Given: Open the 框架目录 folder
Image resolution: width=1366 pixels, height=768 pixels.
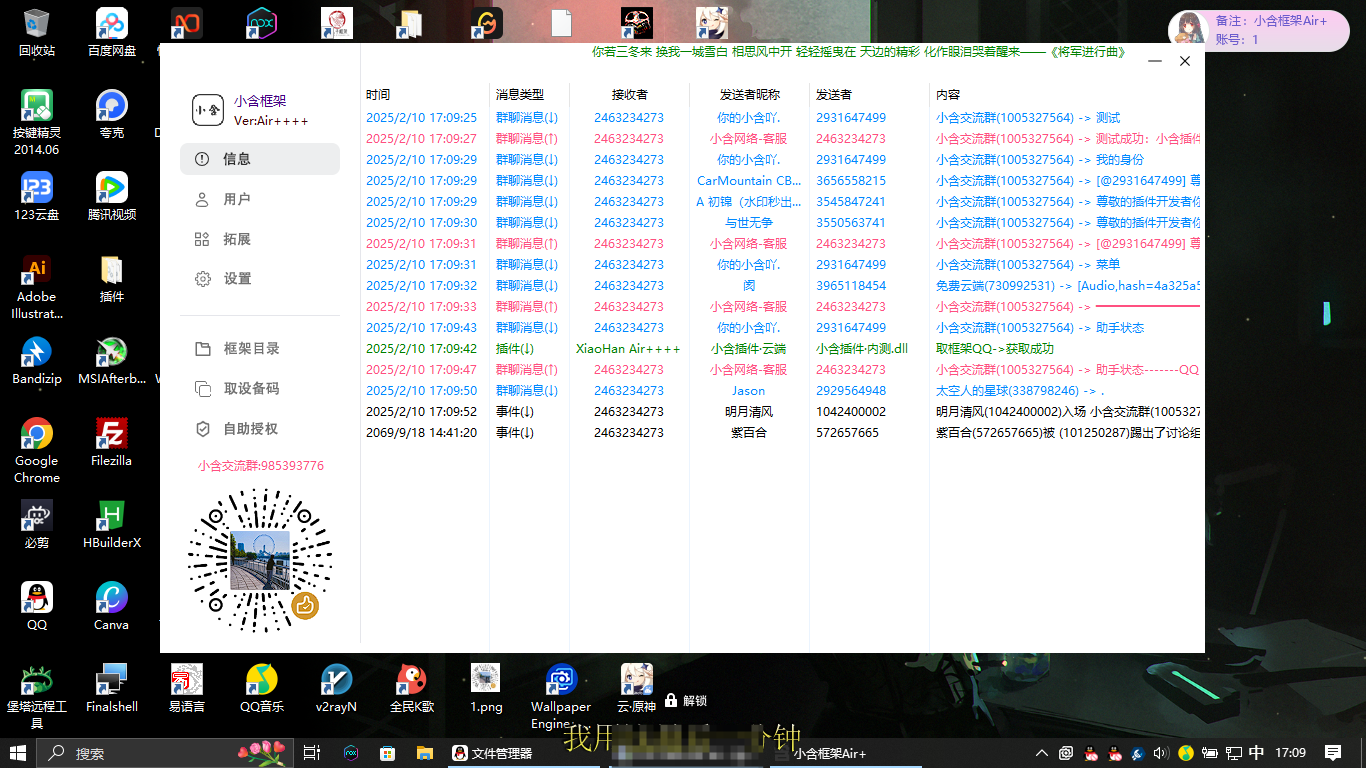Looking at the screenshot, I should point(250,349).
